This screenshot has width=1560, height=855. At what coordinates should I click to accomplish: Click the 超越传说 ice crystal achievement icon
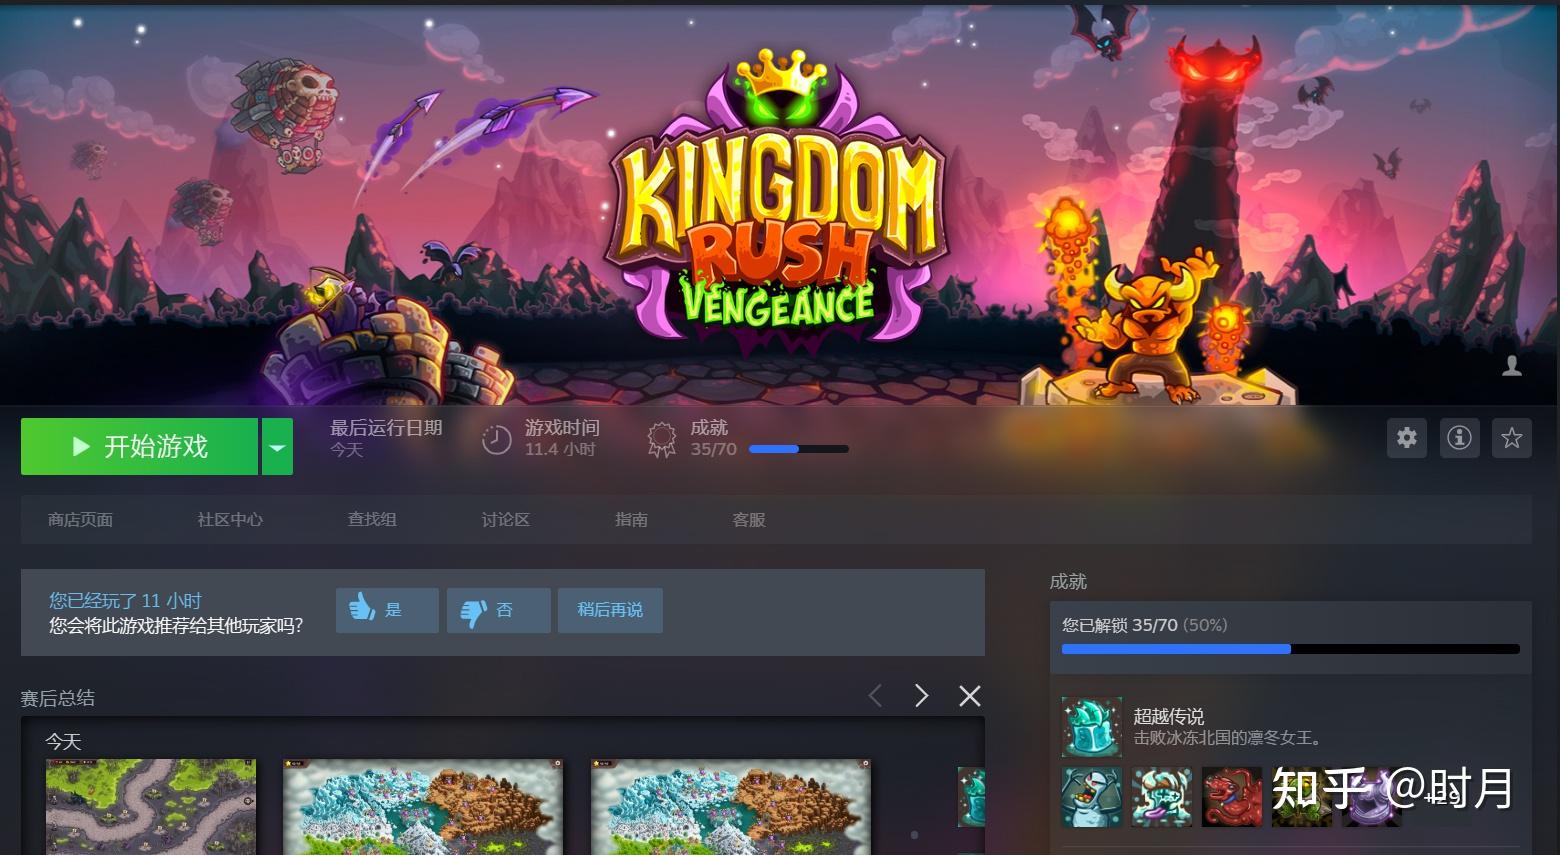tap(1092, 727)
